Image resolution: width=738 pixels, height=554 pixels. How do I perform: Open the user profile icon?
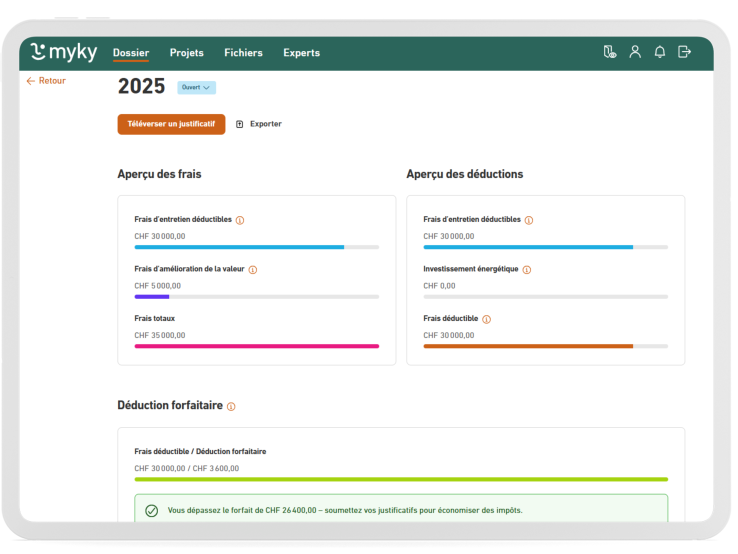[635, 52]
